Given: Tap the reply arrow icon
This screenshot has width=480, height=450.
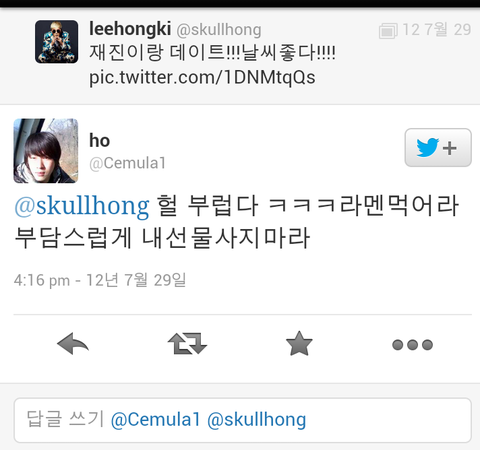Looking at the screenshot, I should click(x=73, y=344).
